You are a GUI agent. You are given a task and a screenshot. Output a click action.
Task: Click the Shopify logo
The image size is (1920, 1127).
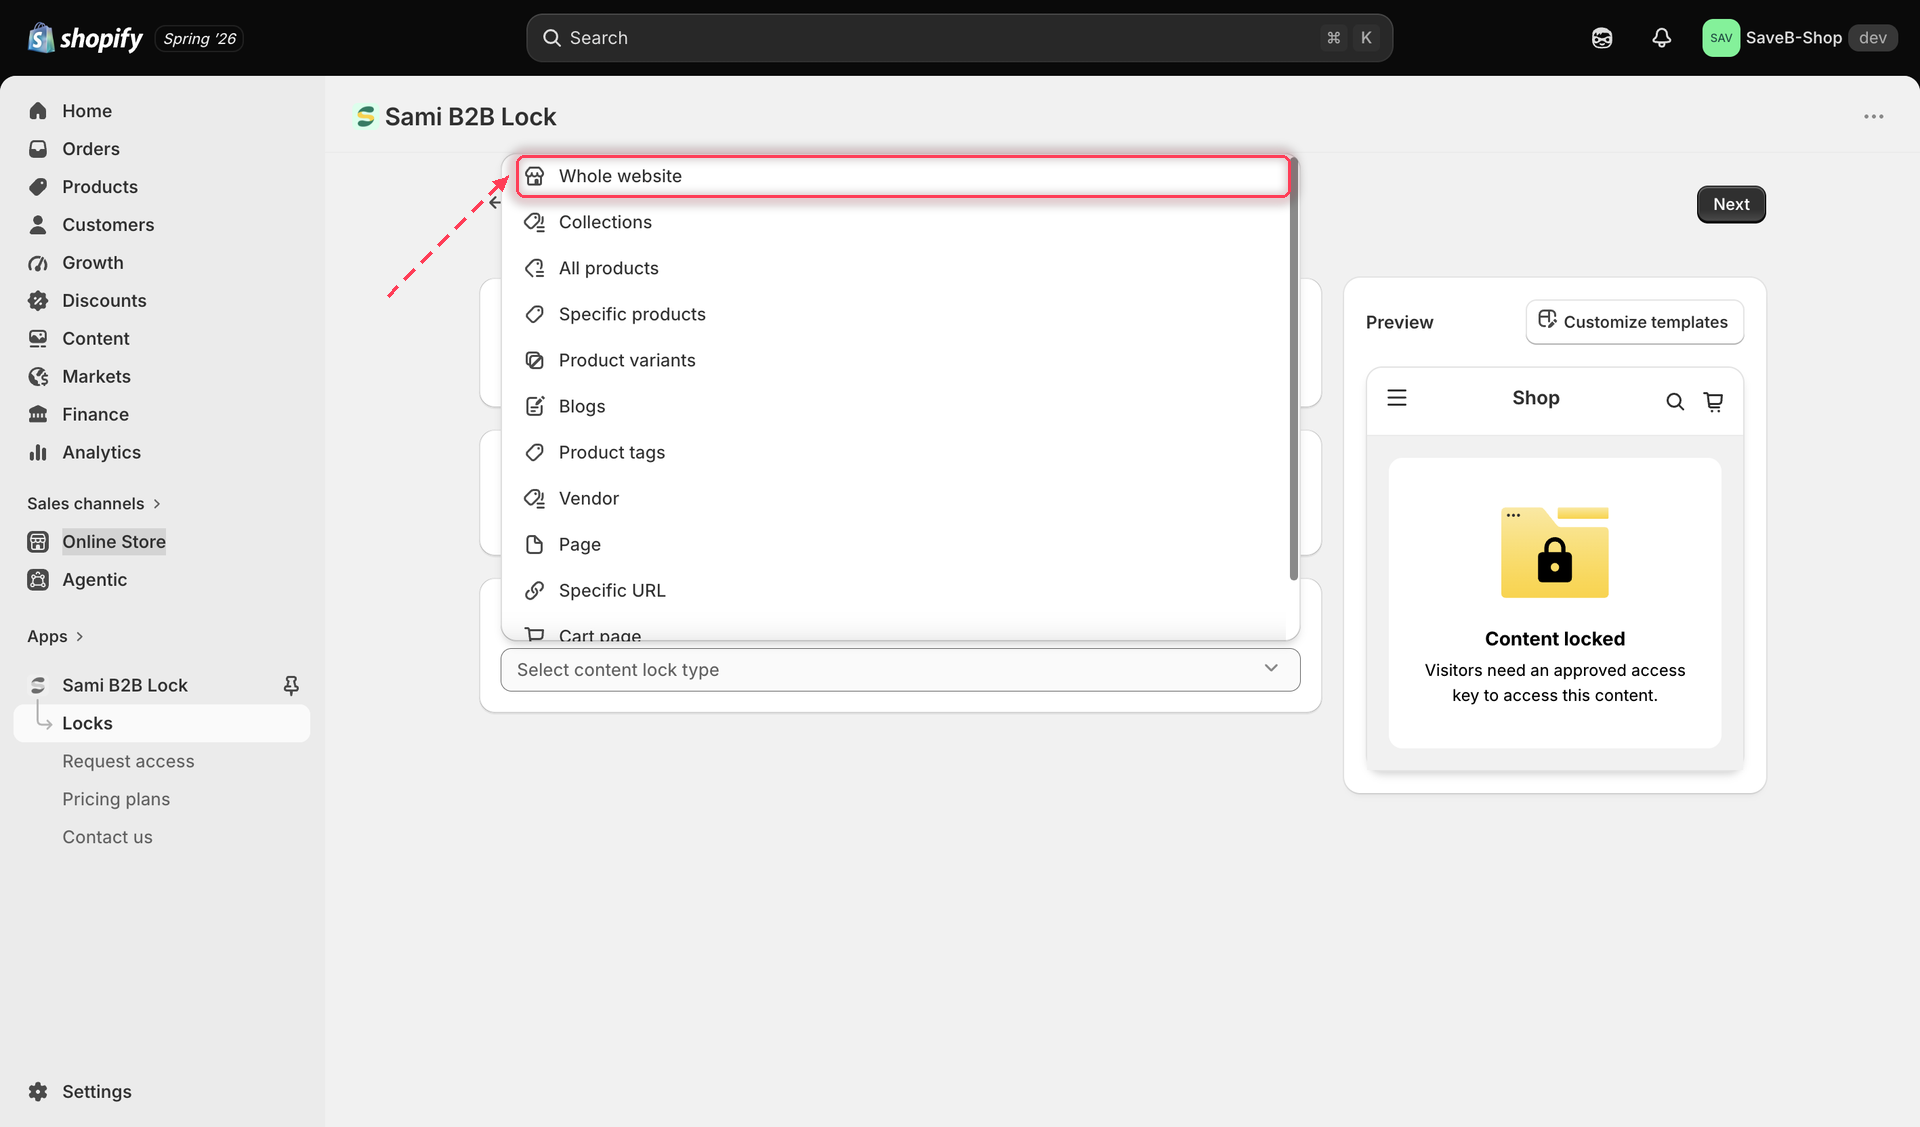pyautogui.click(x=85, y=38)
